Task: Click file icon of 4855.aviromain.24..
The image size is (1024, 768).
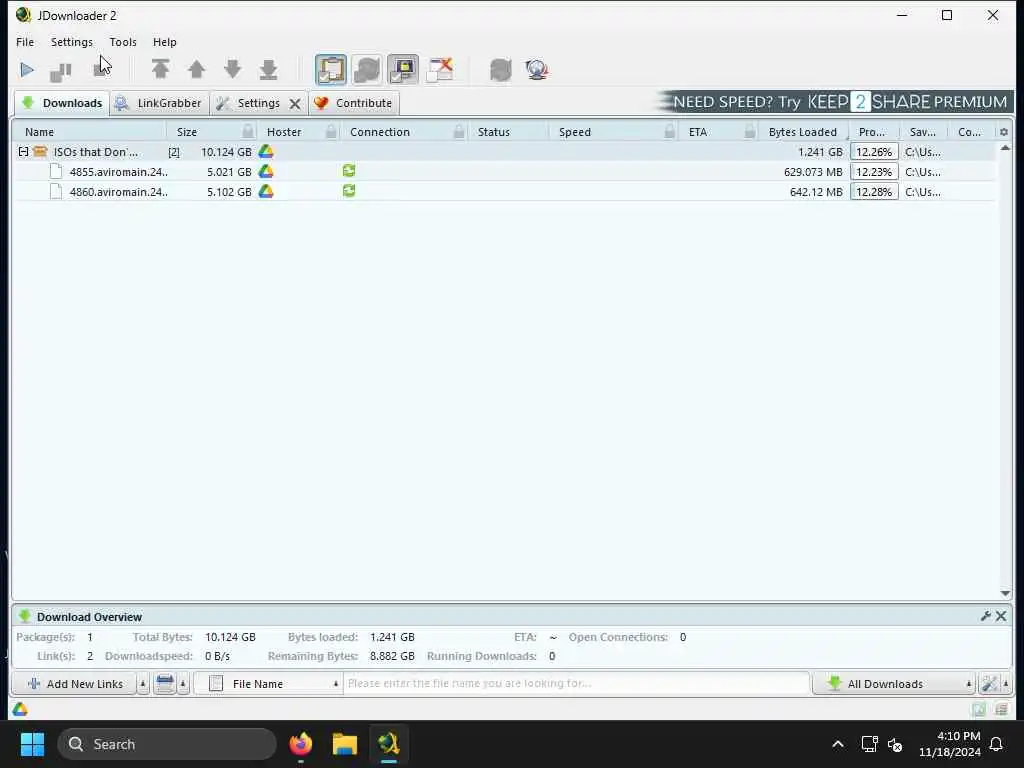Action: 56,172
